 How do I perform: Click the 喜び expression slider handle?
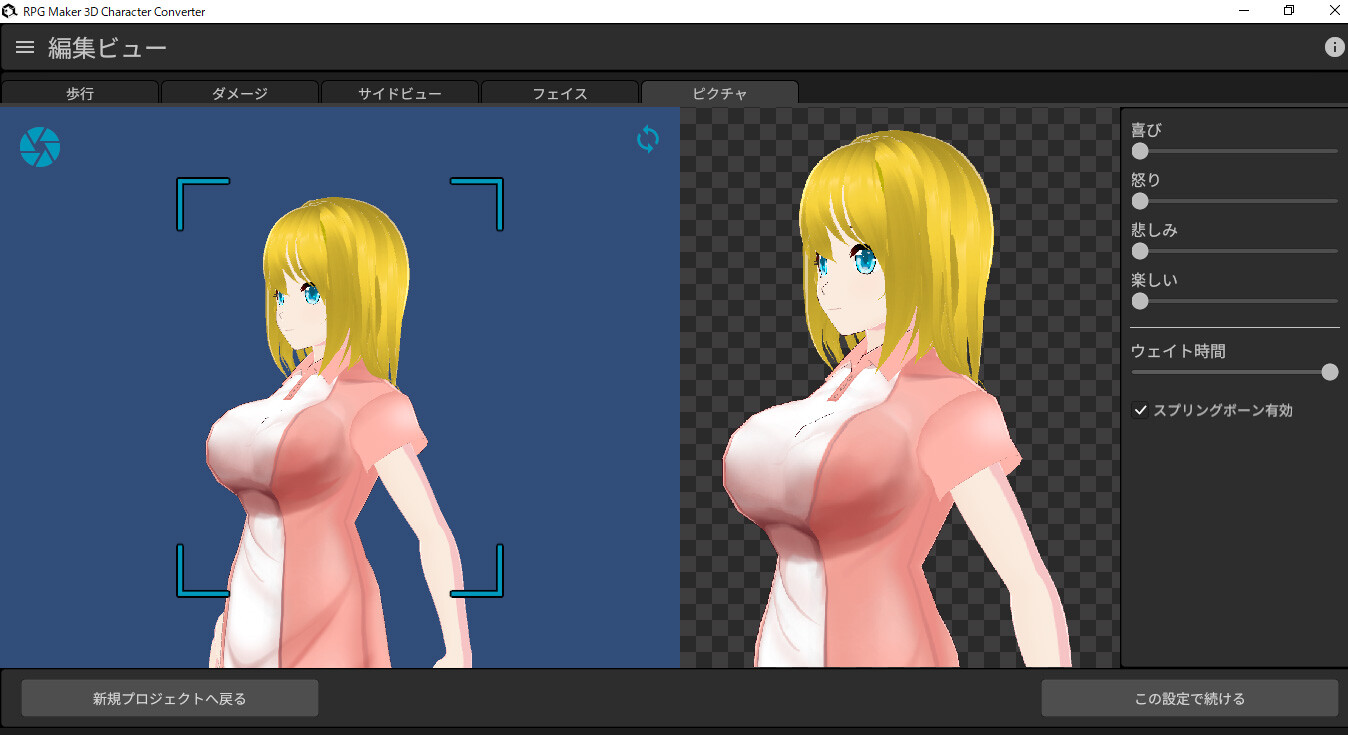click(1139, 151)
